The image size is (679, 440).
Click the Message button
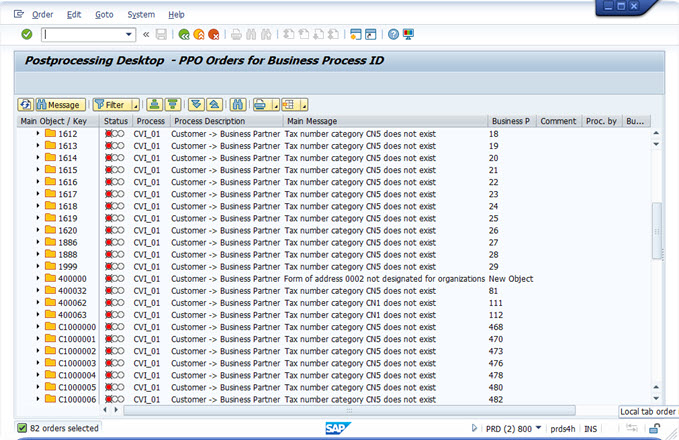tap(61, 104)
